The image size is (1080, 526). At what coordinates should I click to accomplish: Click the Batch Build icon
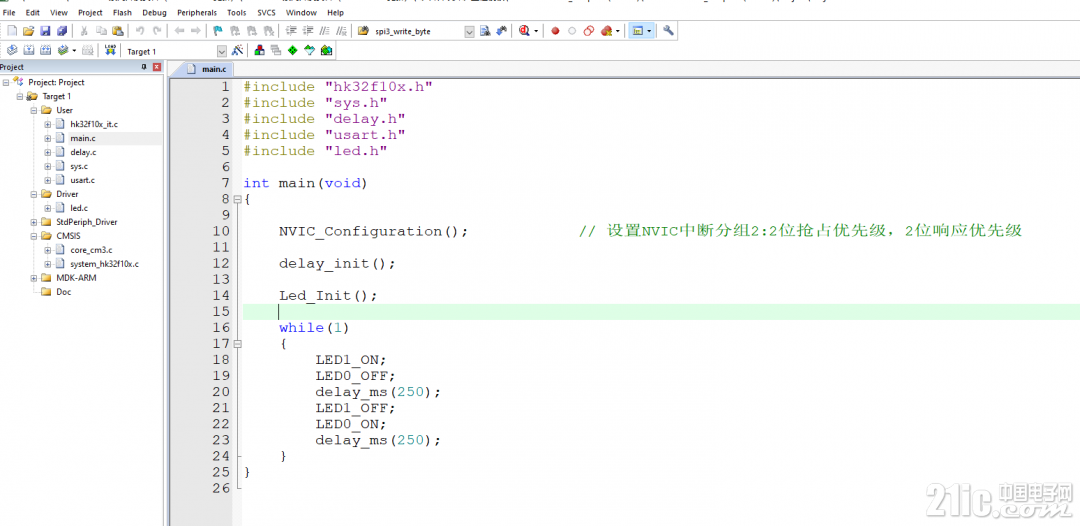click(63, 50)
